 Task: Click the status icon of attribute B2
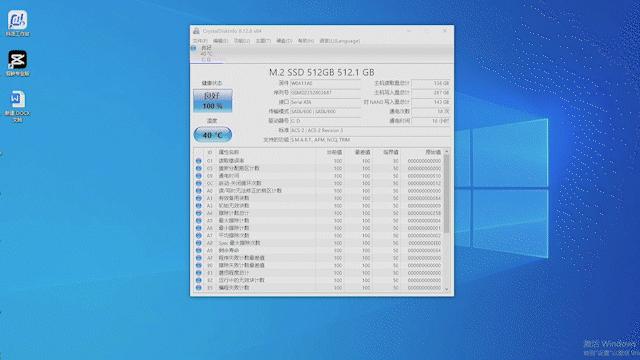(x=198, y=280)
